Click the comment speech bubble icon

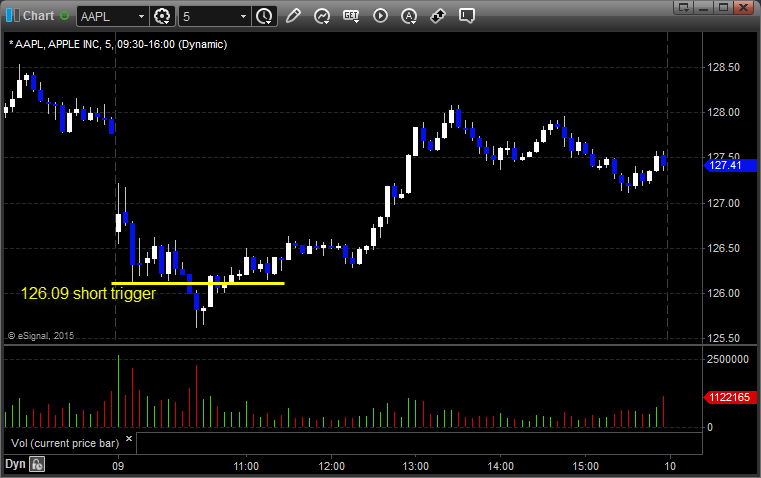coord(466,16)
